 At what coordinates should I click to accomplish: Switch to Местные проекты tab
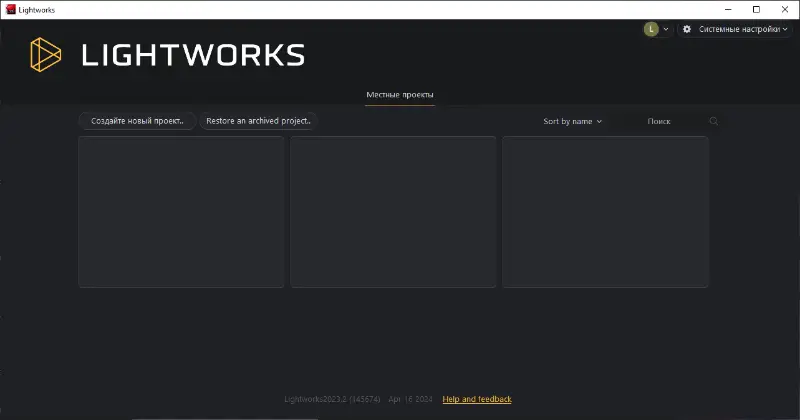pyautogui.click(x=400, y=95)
